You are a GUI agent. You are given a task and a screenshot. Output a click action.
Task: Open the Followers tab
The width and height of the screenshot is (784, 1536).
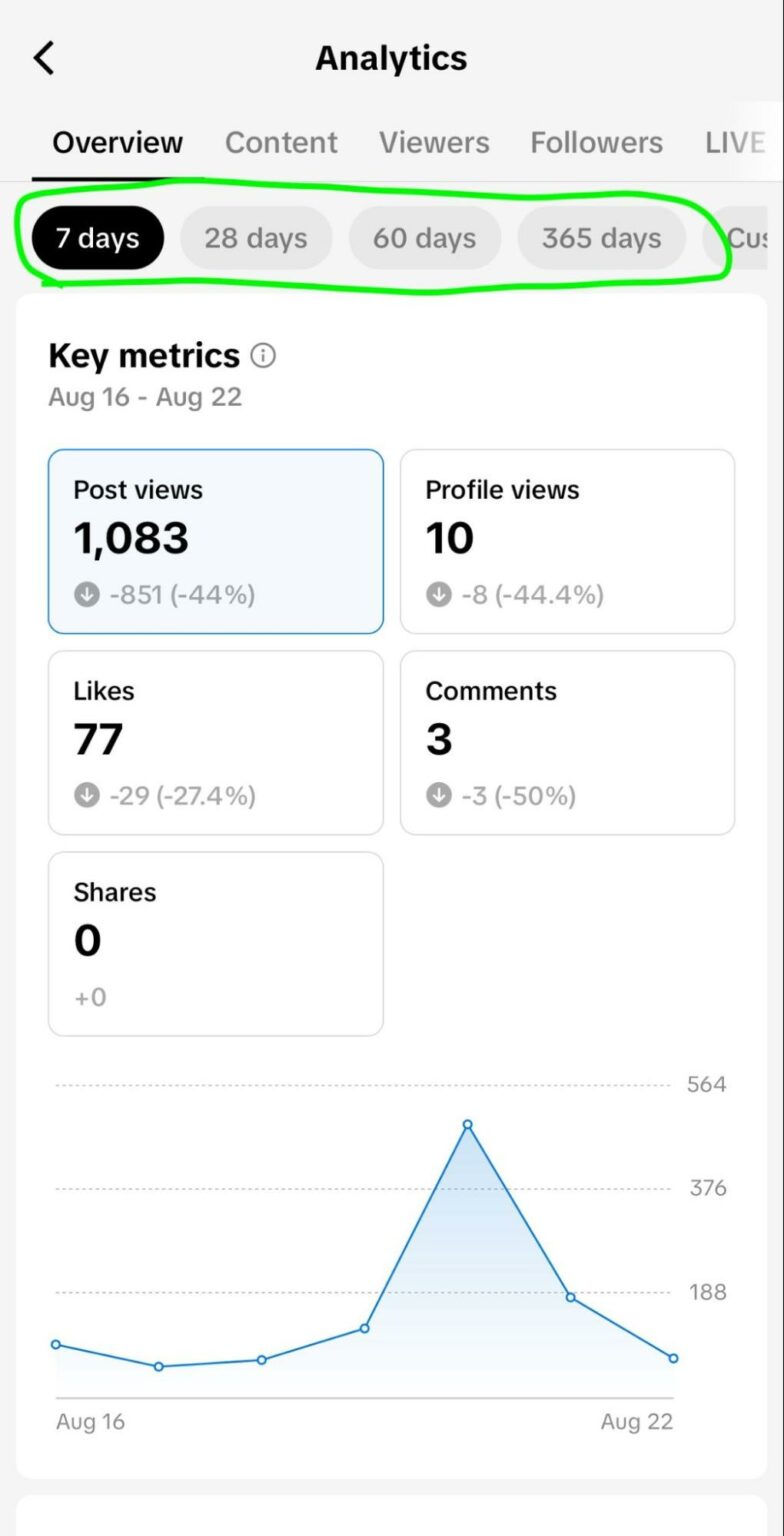click(x=596, y=142)
